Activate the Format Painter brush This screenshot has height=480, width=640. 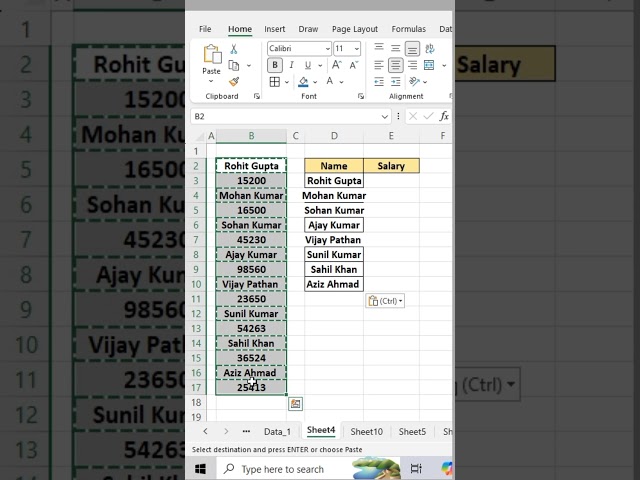(x=234, y=82)
